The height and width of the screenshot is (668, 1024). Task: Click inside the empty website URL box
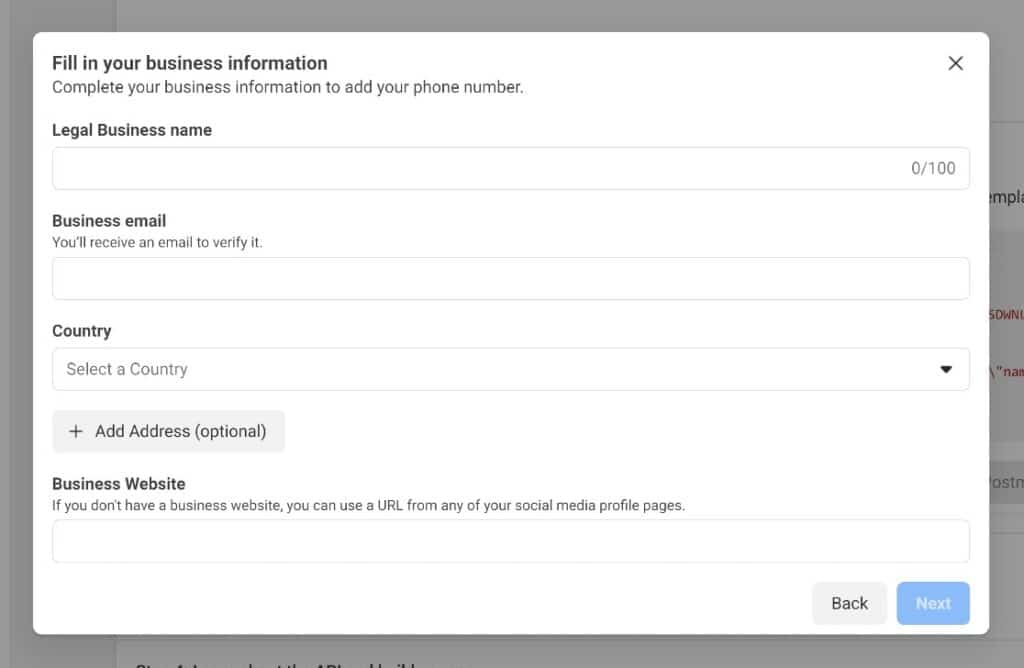(511, 540)
